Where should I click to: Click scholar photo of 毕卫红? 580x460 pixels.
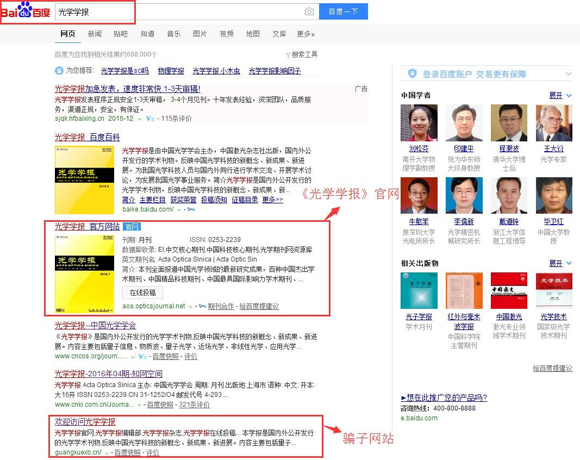pos(554,195)
